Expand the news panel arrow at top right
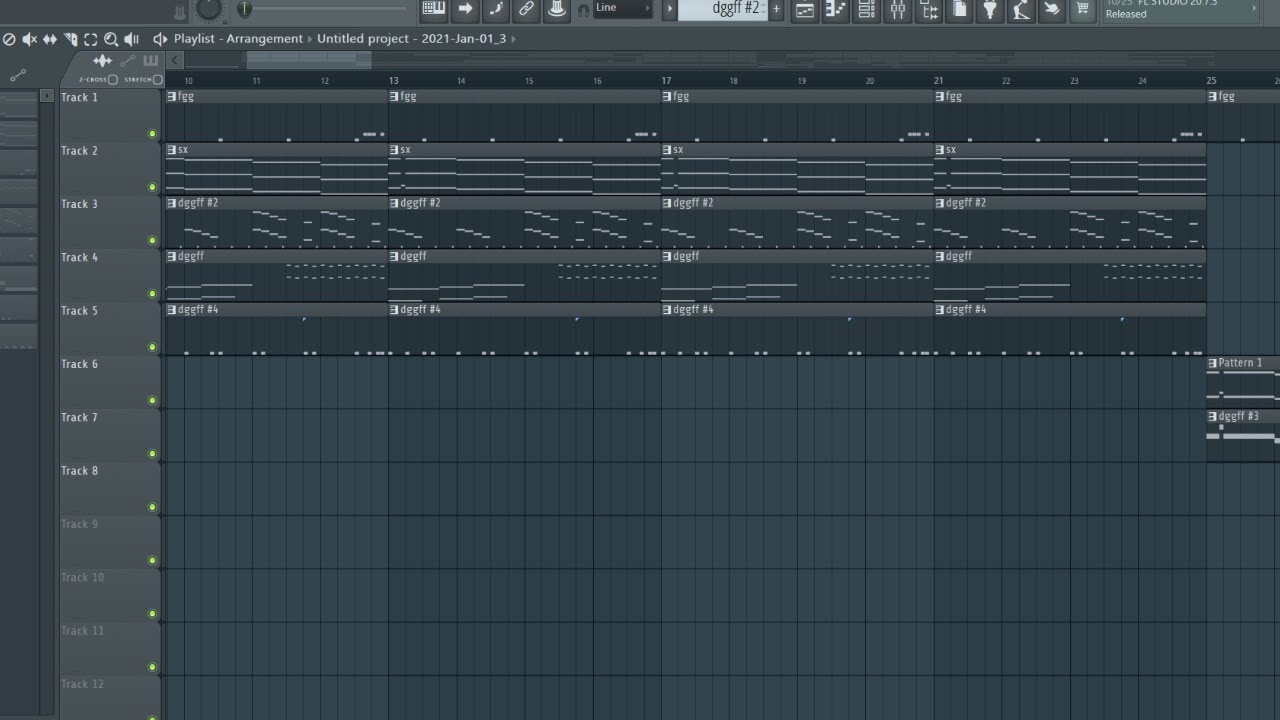The image size is (1280, 720). tap(1255, 8)
